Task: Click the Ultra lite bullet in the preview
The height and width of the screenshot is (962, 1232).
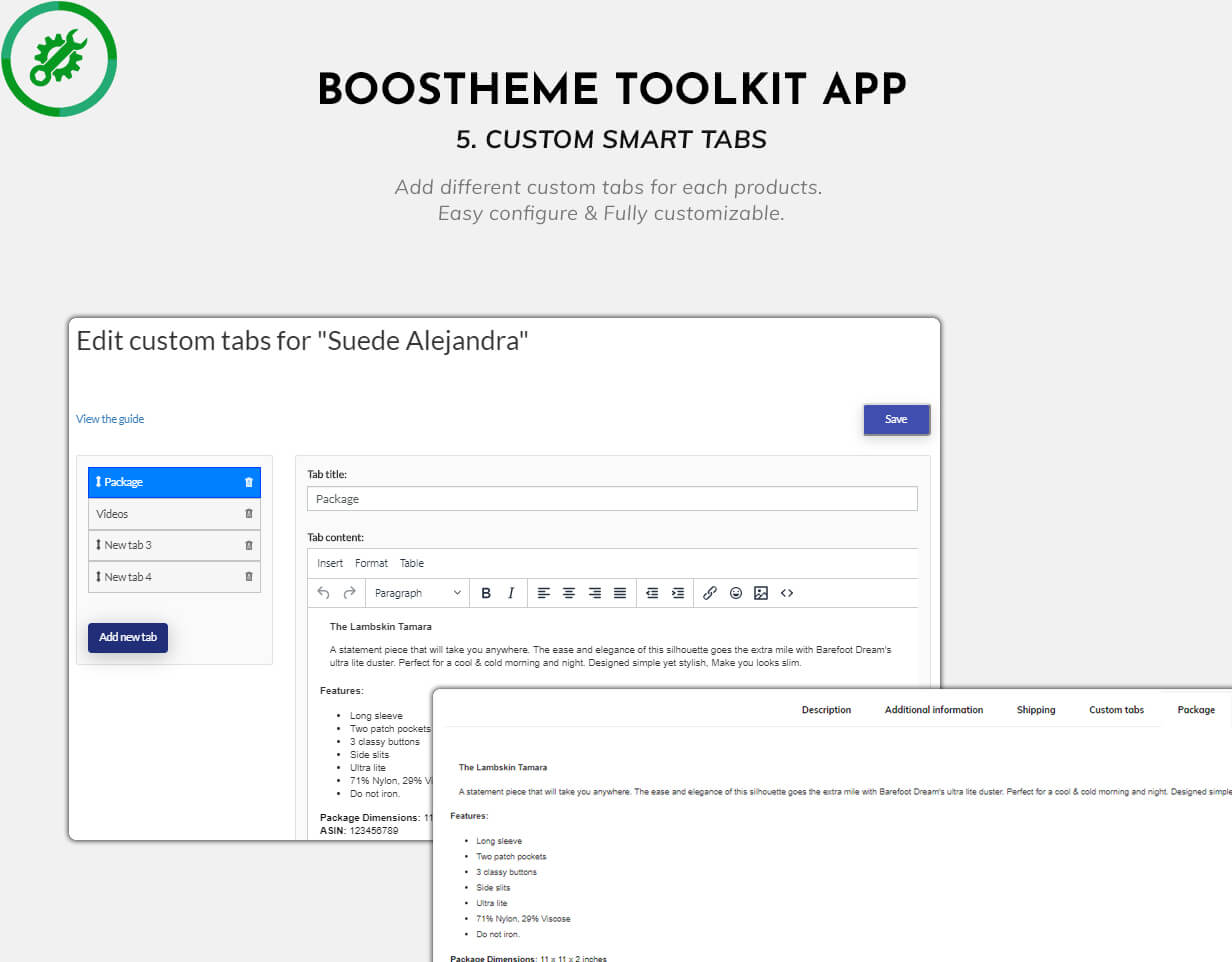Action: [492, 903]
